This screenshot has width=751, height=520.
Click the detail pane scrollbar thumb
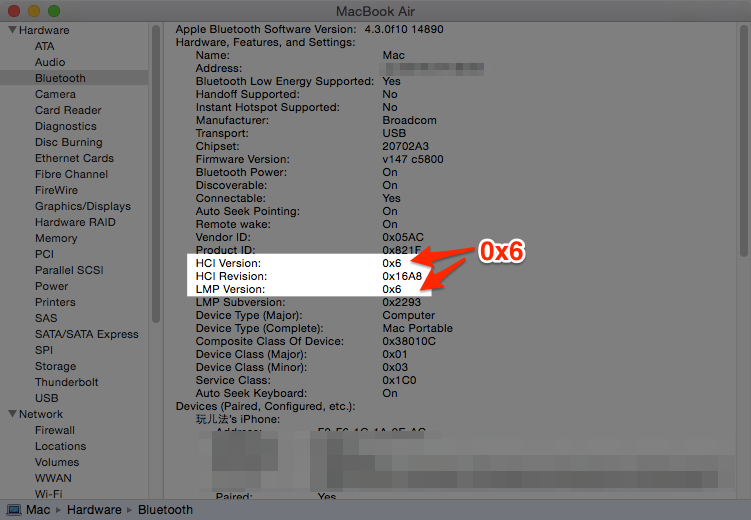point(744,141)
